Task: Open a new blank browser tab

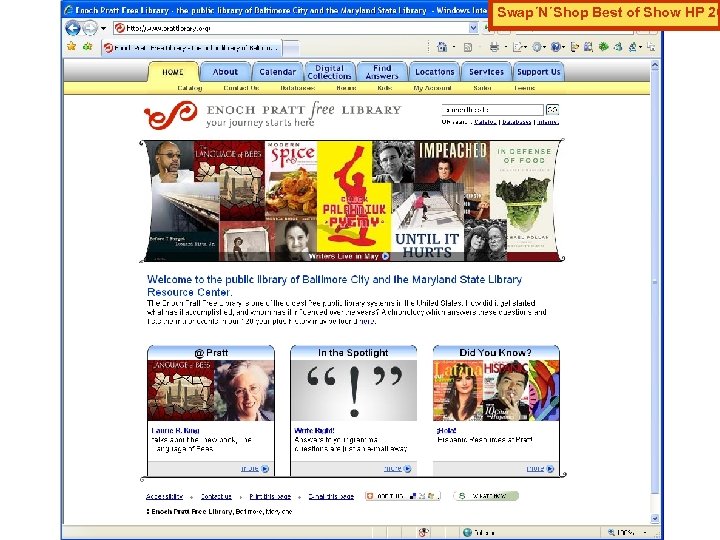Action: pos(292,48)
